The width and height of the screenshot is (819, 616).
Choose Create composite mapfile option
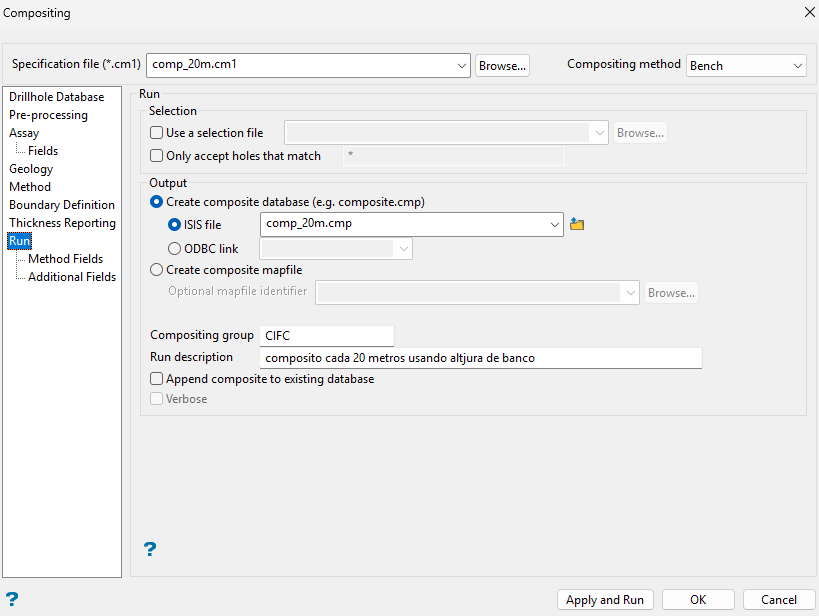[x=156, y=270]
